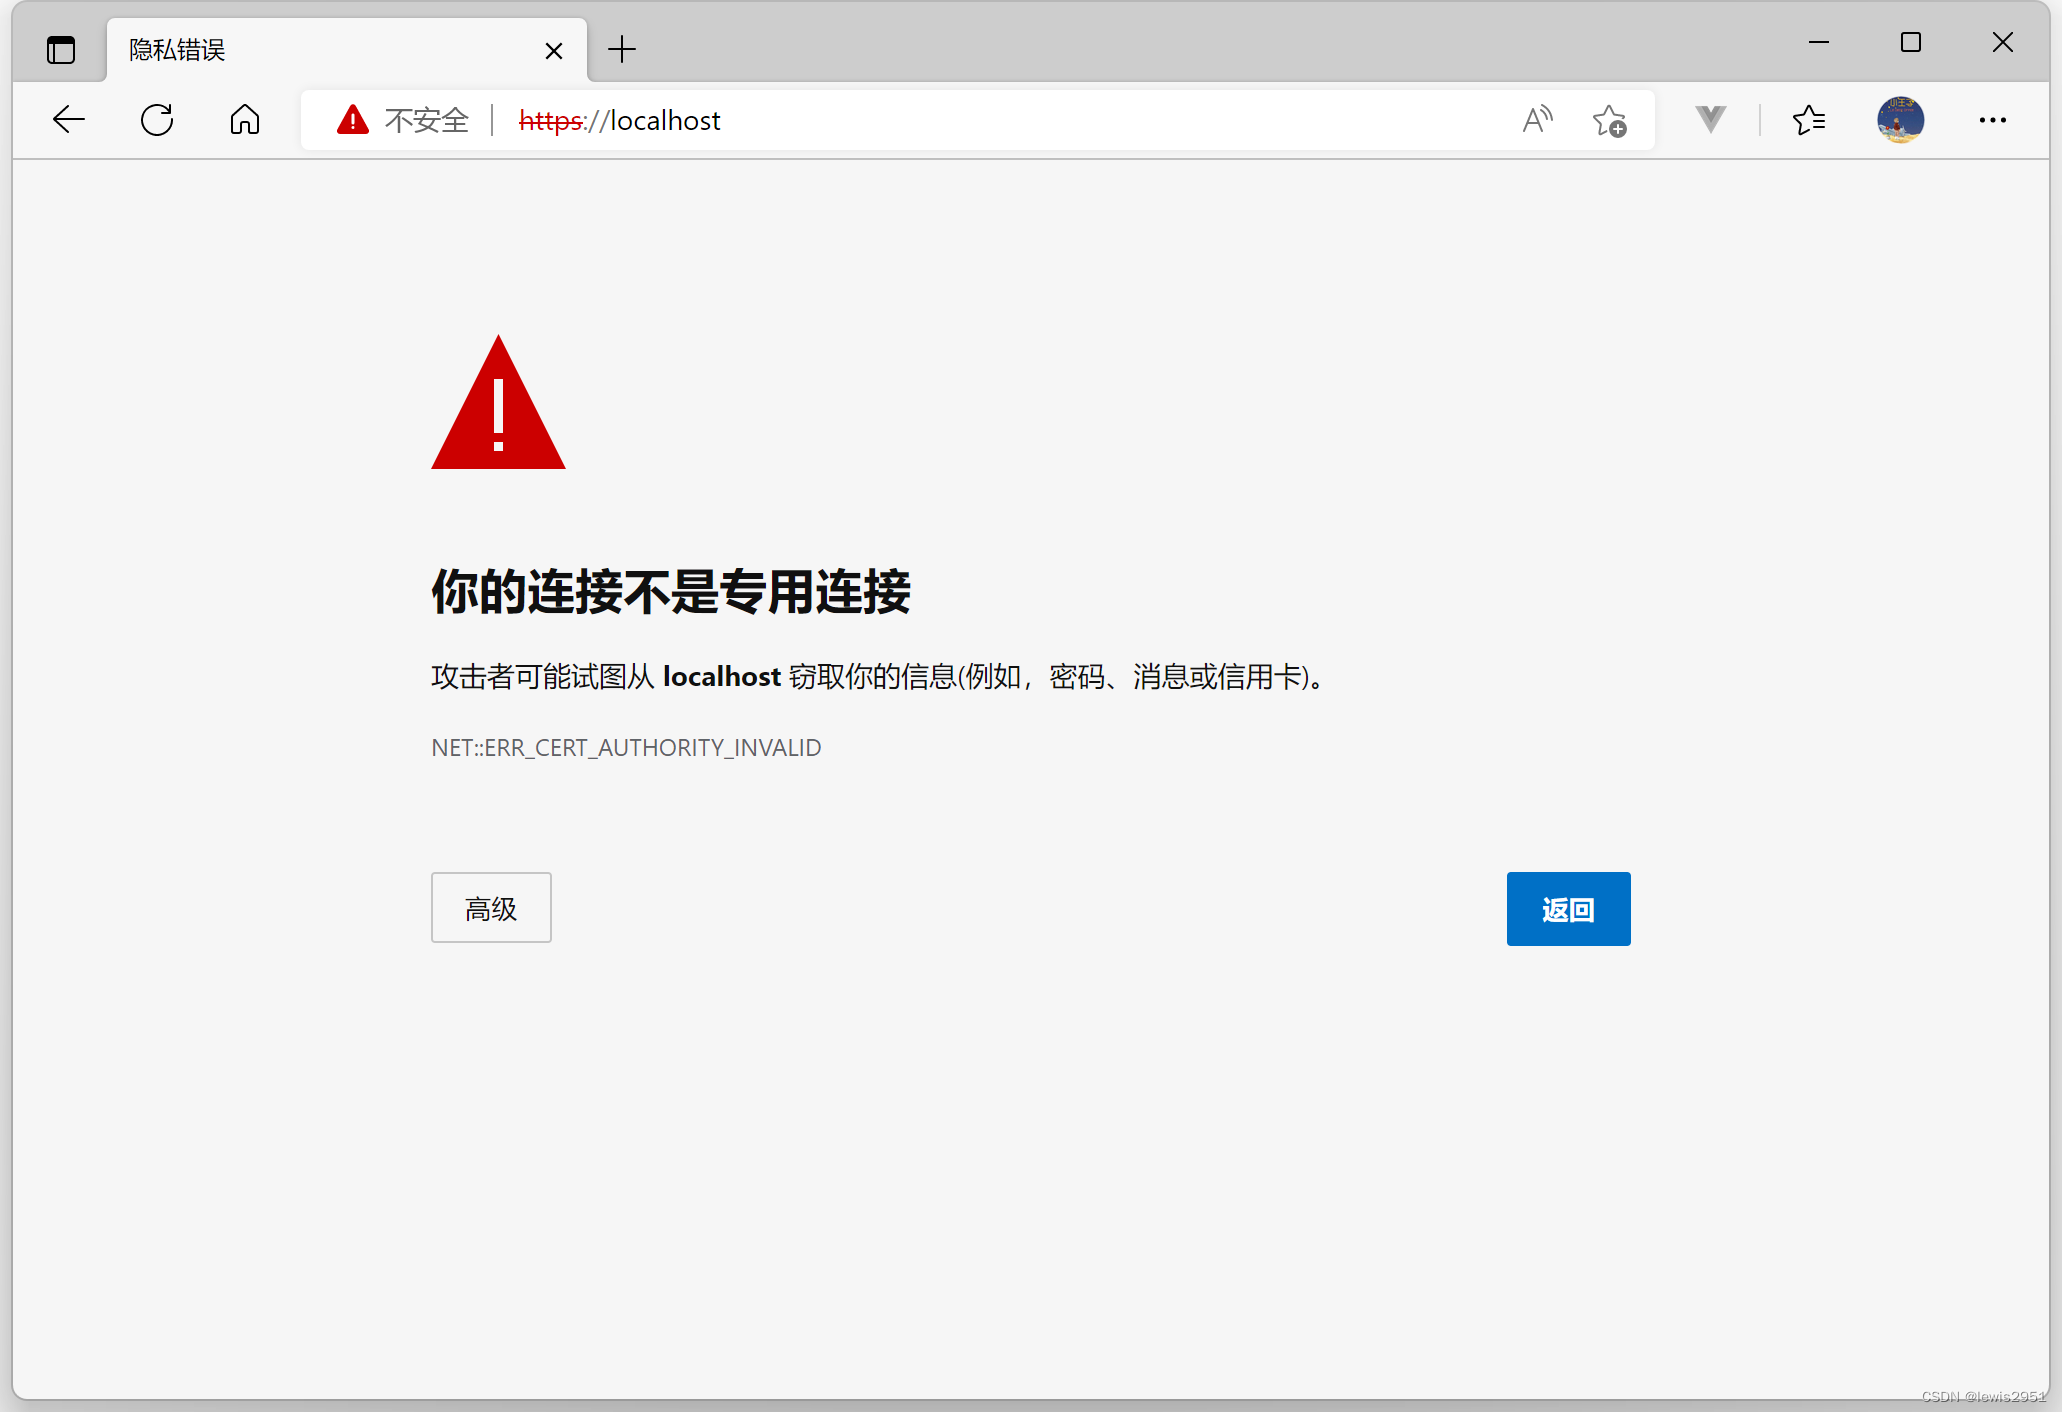Viewport: 2062px width, 1412px height.
Task: Click the 不安全 security label
Action: point(427,120)
